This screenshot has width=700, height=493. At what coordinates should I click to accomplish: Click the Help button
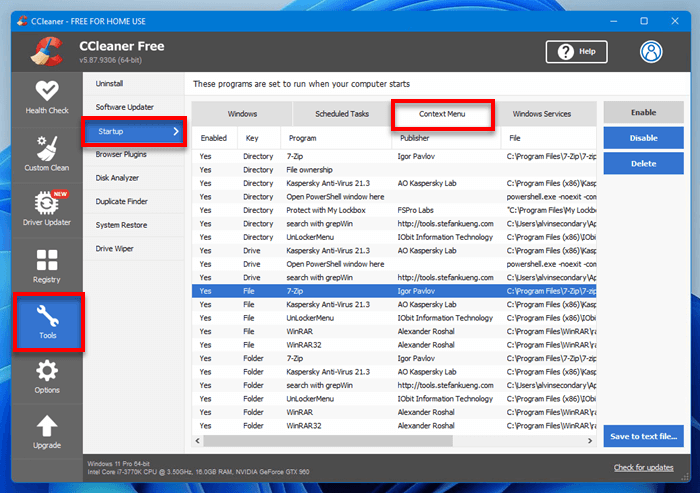(576, 52)
